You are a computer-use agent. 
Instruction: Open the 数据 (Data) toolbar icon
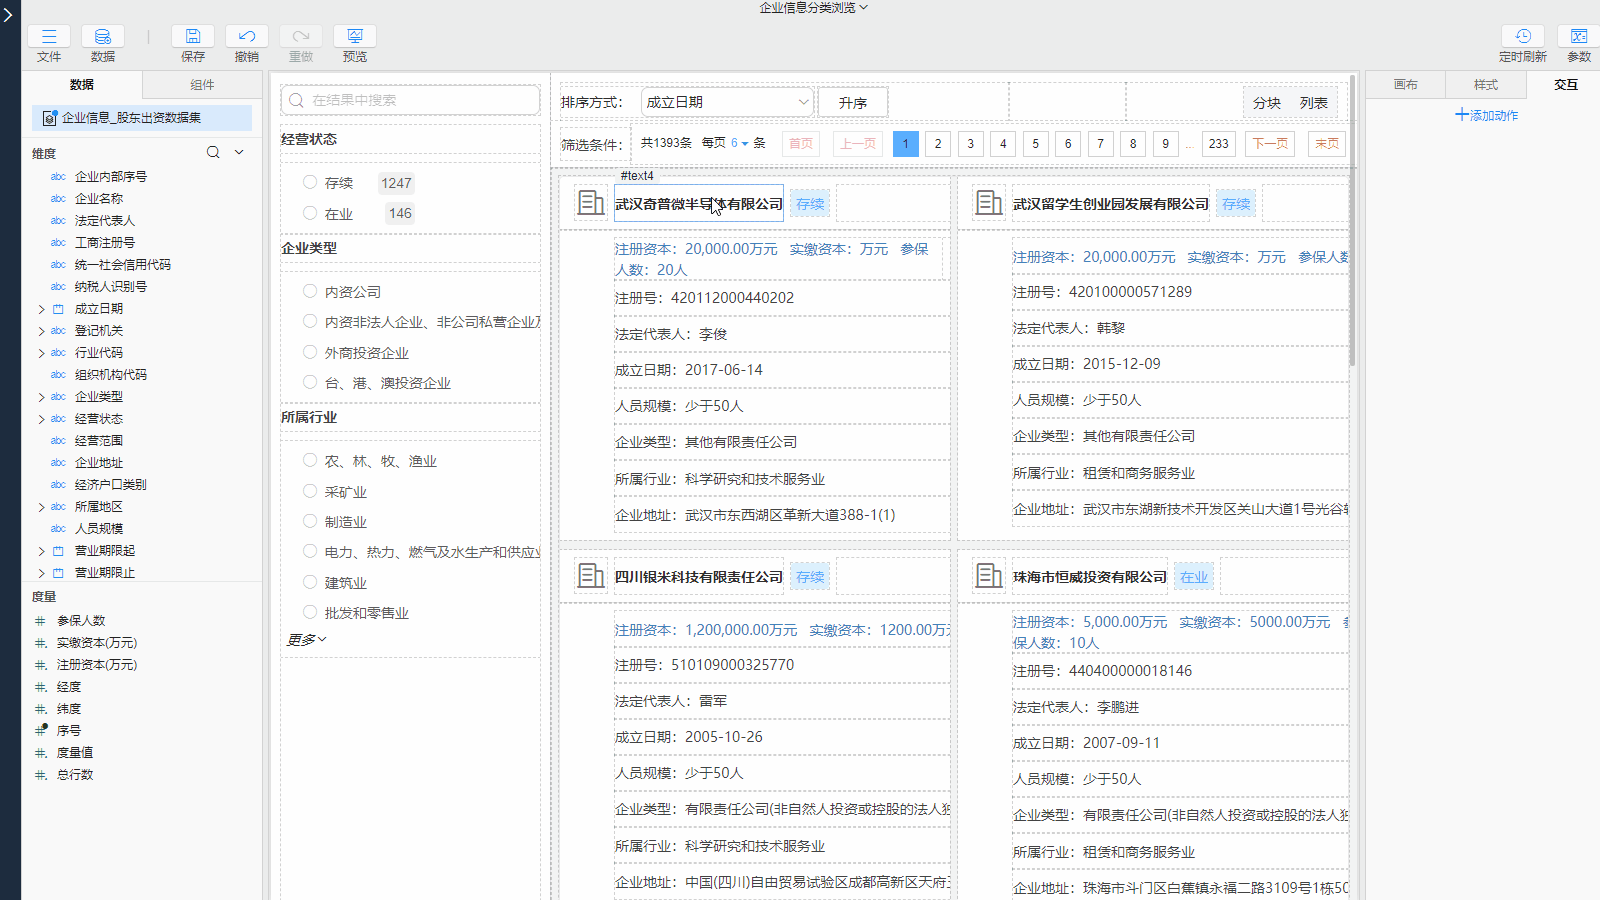pos(102,37)
